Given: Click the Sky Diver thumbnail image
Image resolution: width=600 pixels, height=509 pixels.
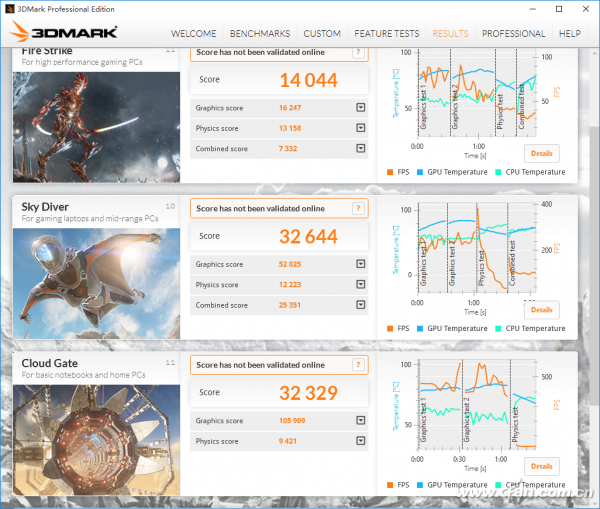Looking at the screenshot, I should coord(96,284).
